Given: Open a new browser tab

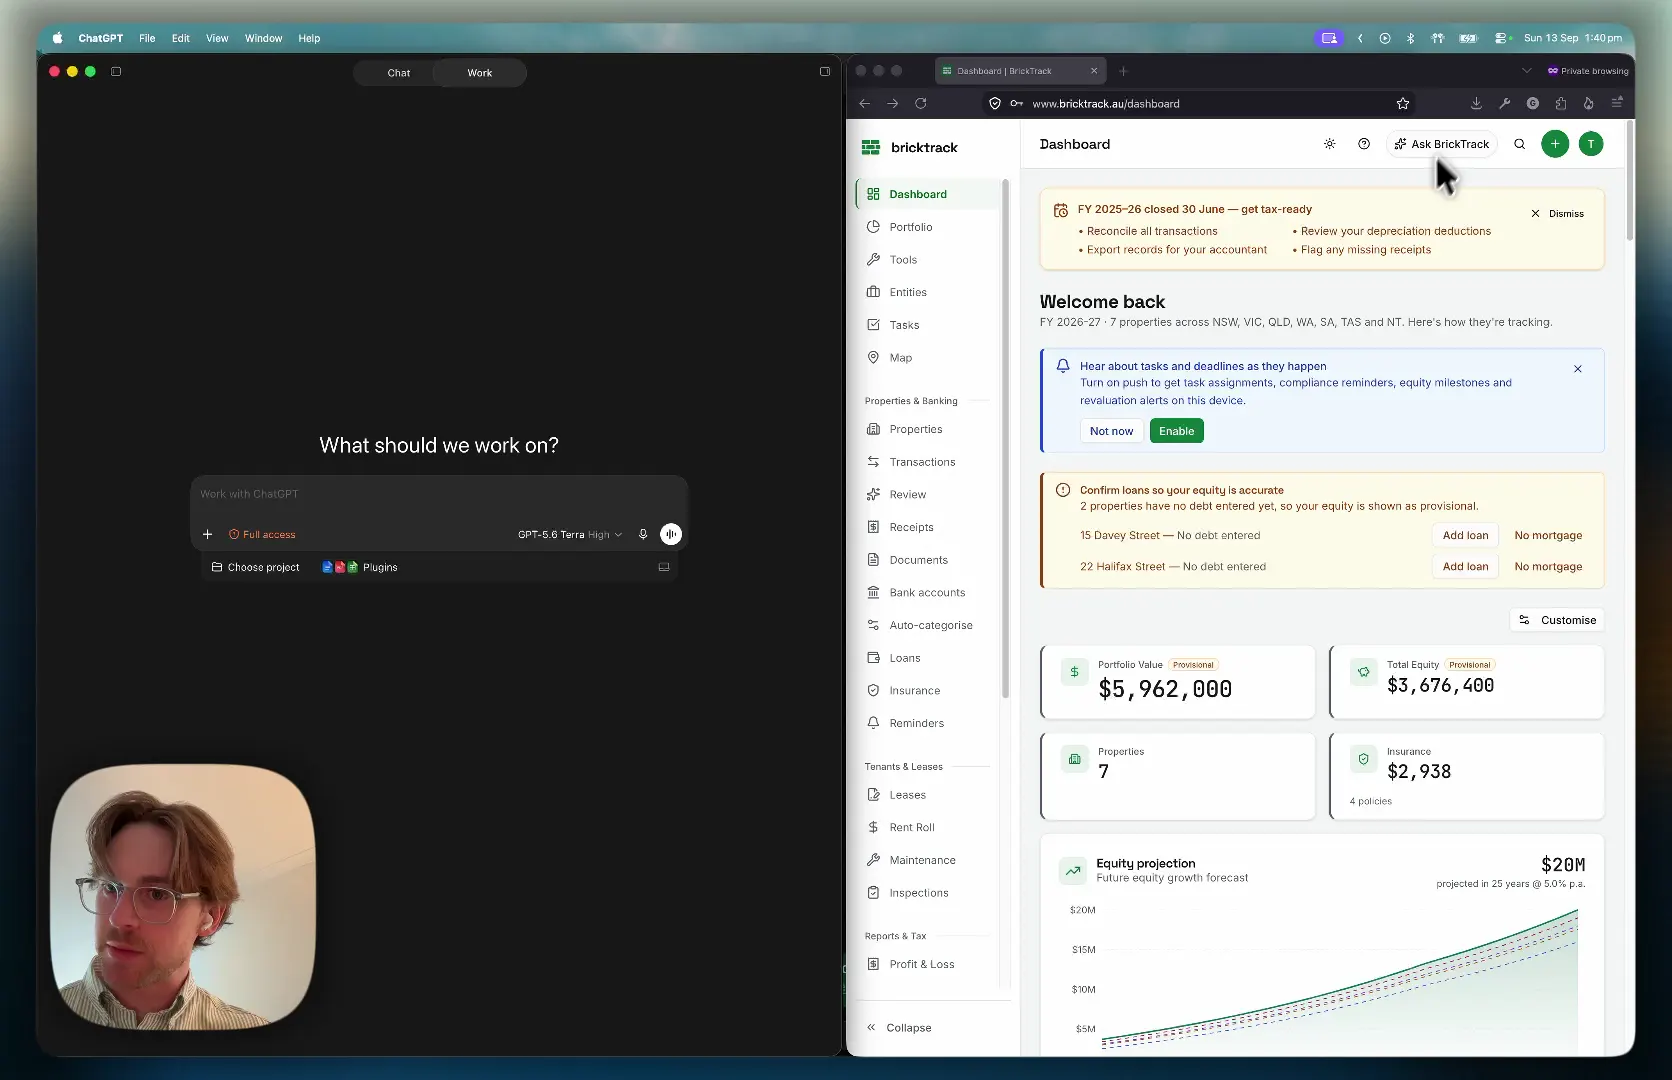Looking at the screenshot, I should 1123,71.
